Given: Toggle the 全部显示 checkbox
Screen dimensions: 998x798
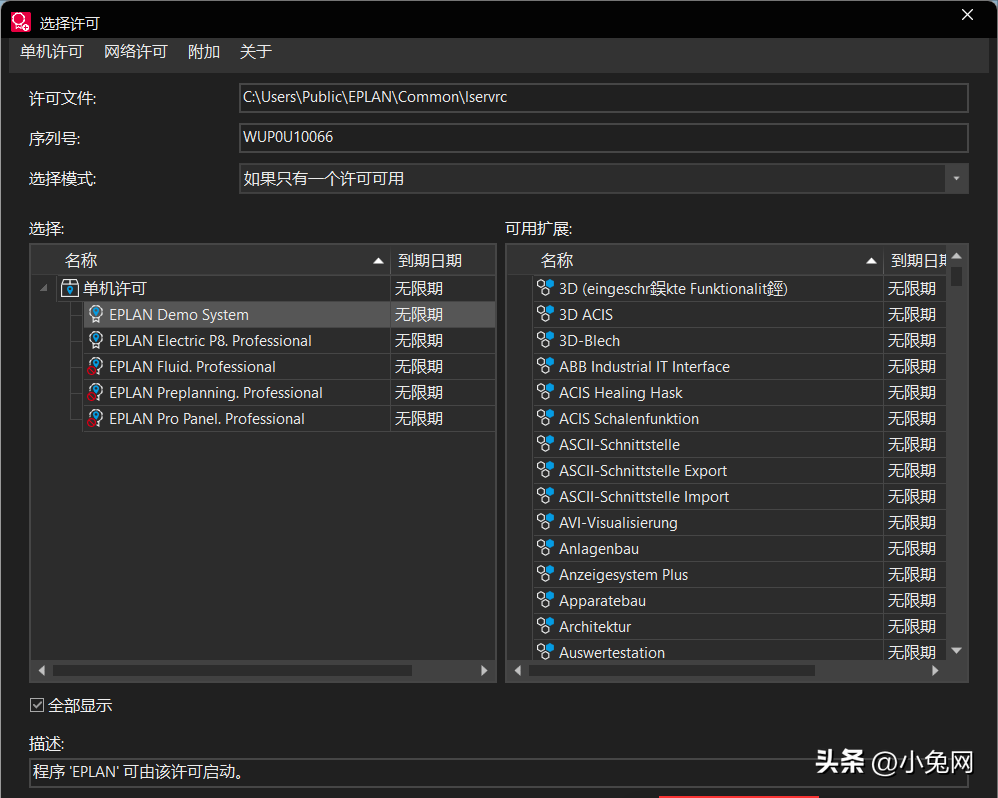Looking at the screenshot, I should click(x=38, y=705).
